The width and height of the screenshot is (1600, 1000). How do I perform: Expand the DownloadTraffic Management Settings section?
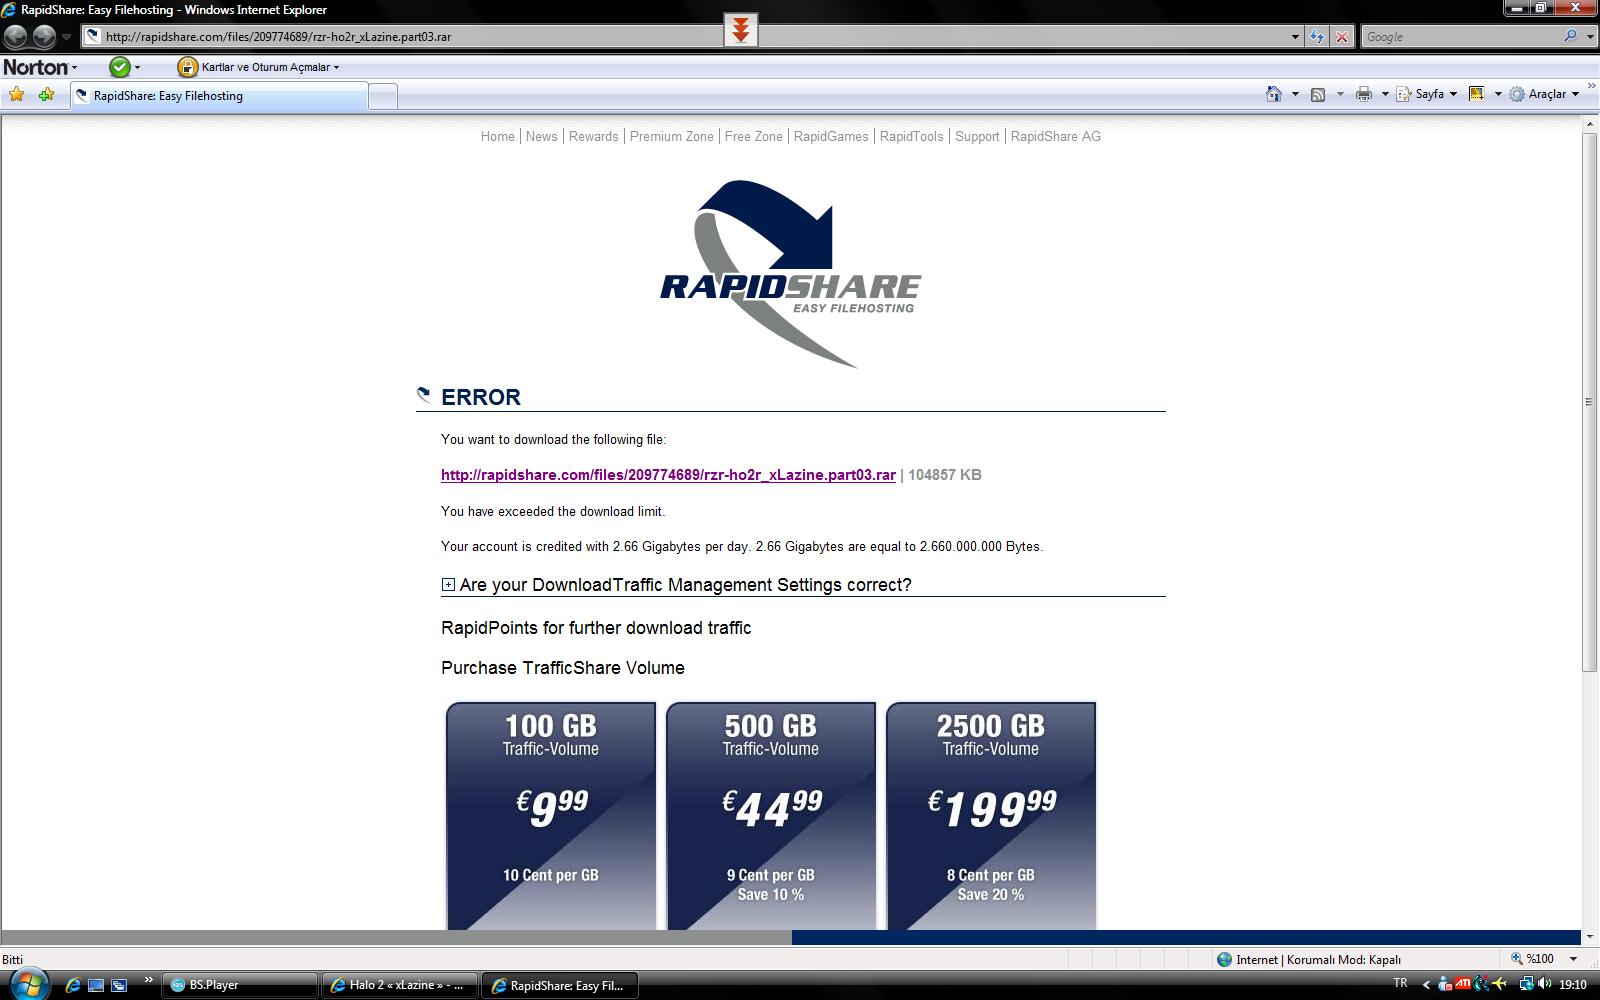(448, 585)
